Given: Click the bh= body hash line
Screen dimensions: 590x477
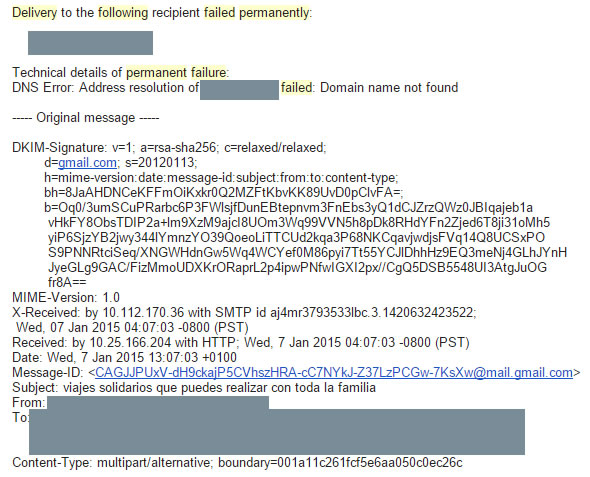Looking at the screenshot, I should (x=224, y=193).
